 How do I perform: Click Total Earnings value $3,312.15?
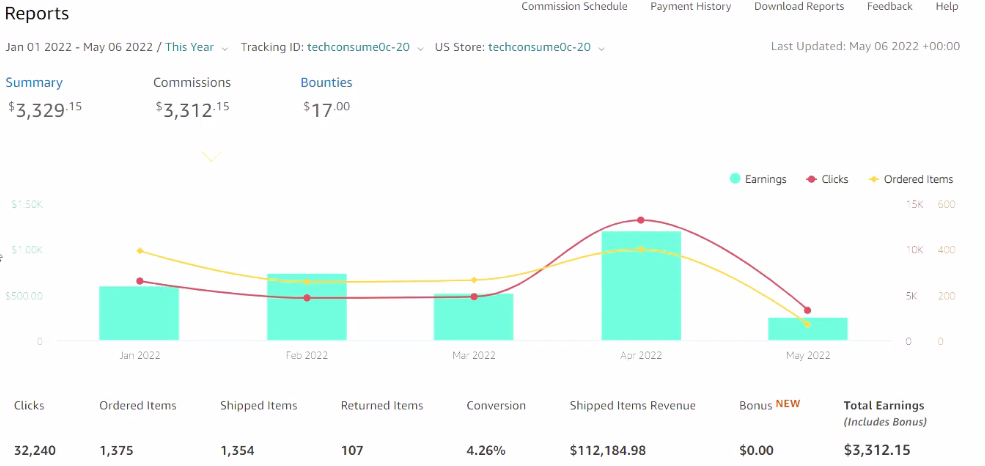[877, 450]
